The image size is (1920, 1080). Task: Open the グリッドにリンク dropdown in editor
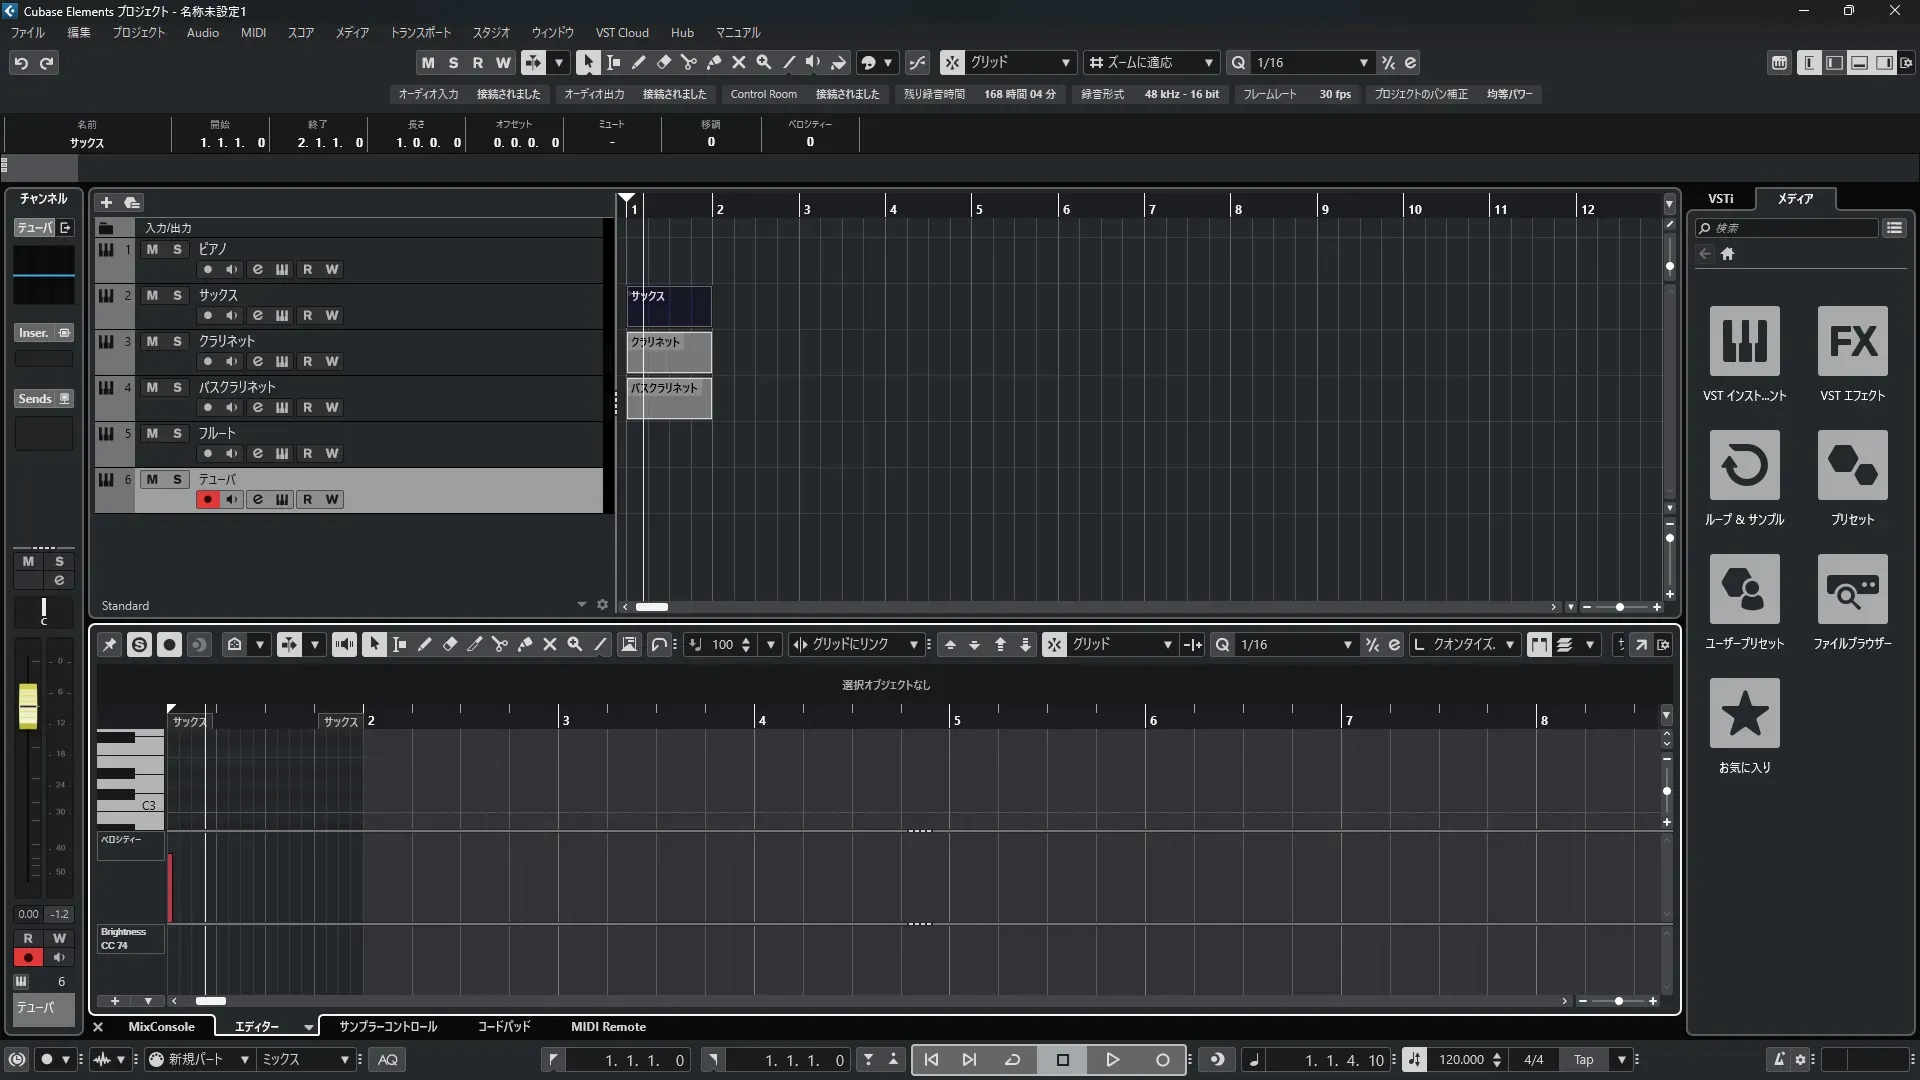pos(913,645)
